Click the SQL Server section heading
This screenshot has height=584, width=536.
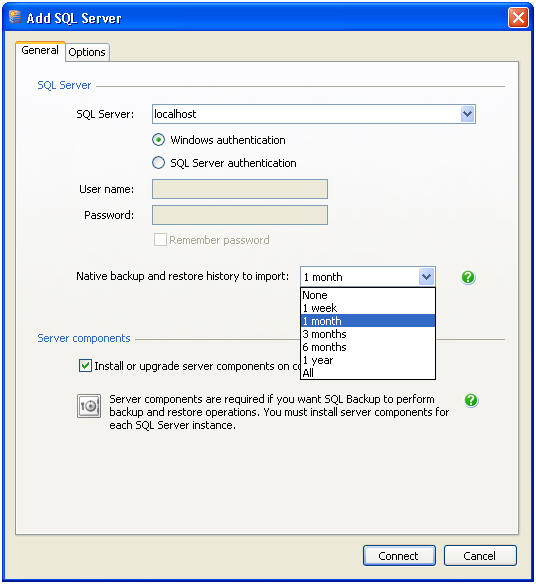tap(64, 85)
